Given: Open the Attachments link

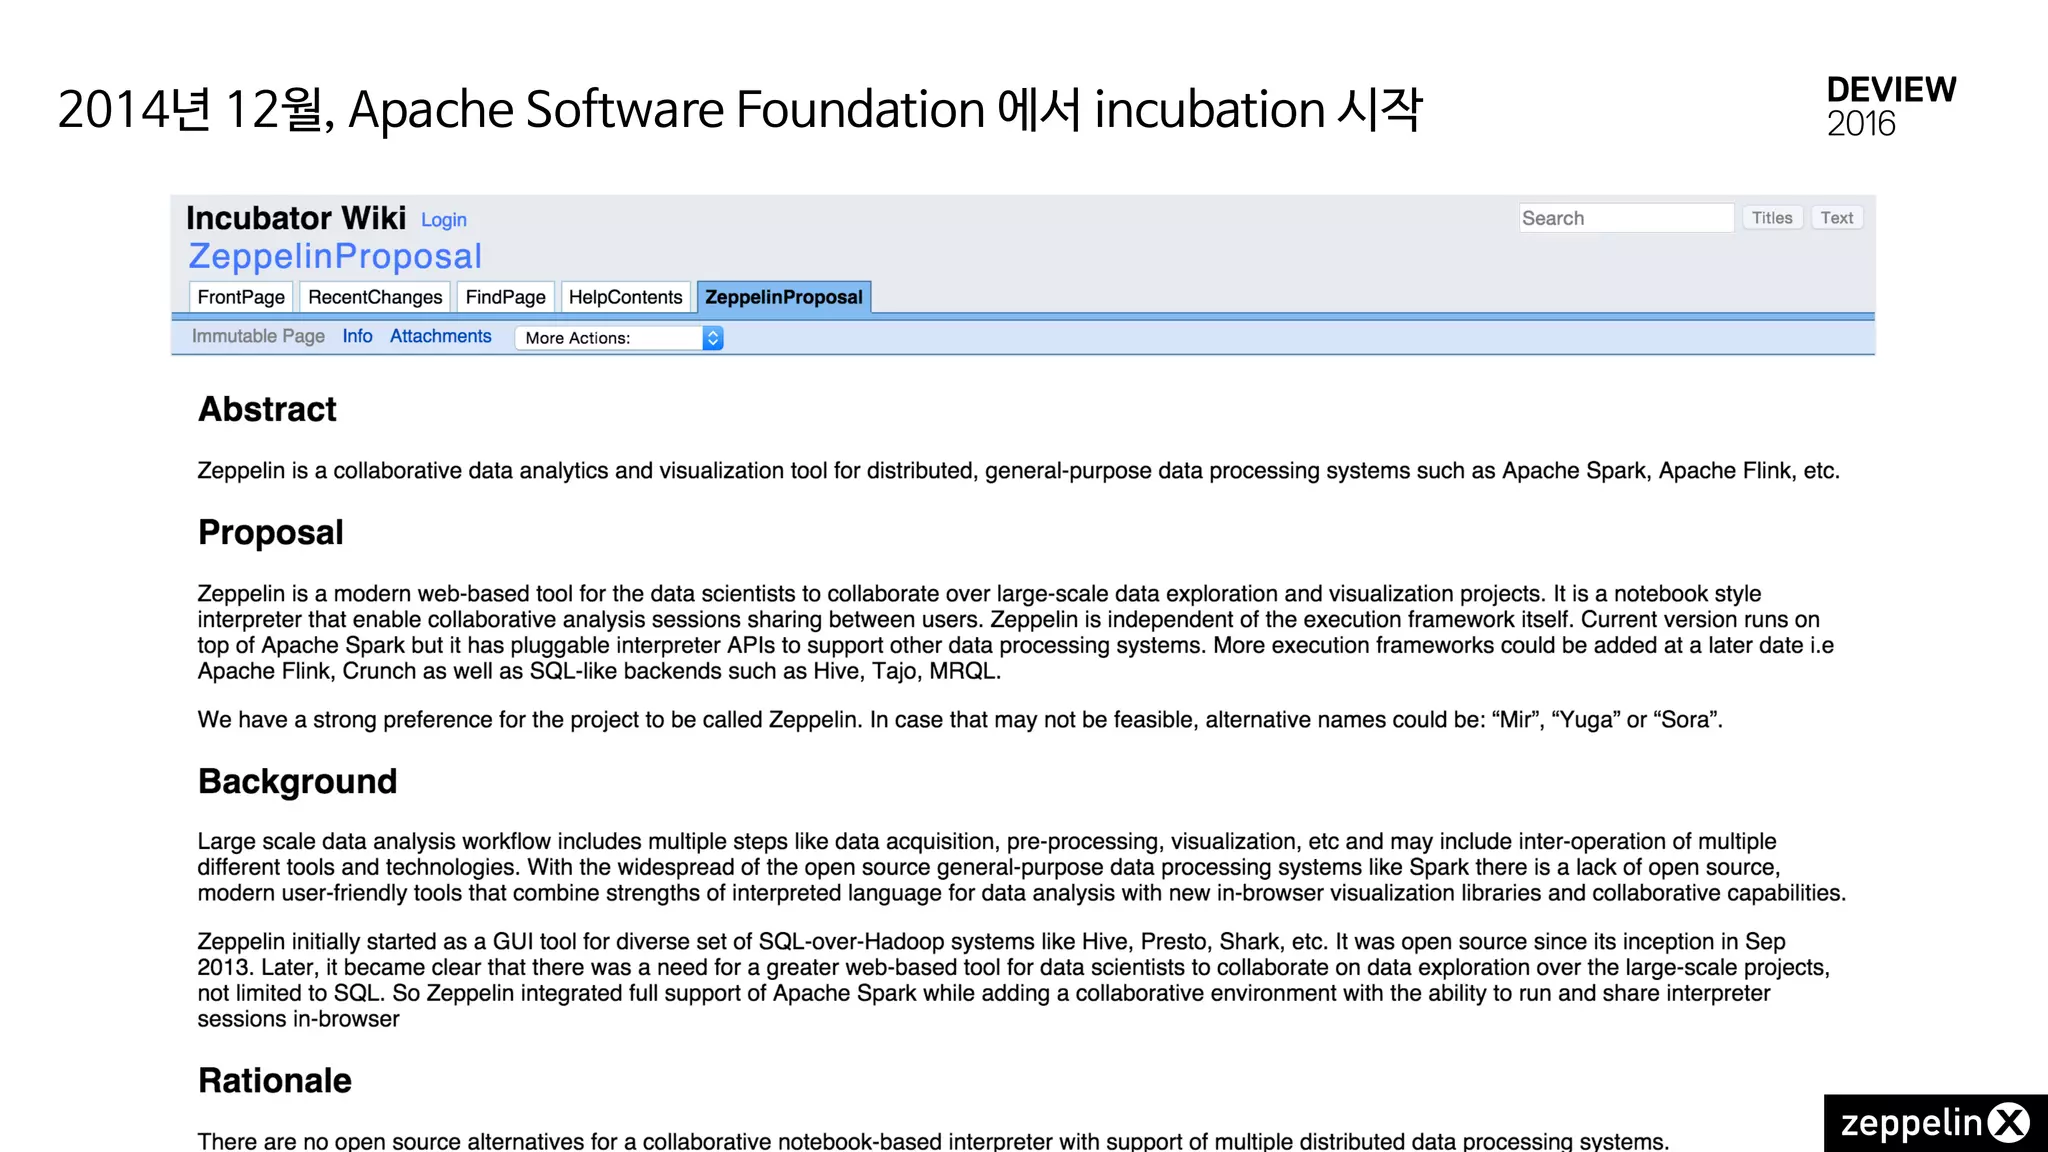Looking at the screenshot, I should coord(441,336).
